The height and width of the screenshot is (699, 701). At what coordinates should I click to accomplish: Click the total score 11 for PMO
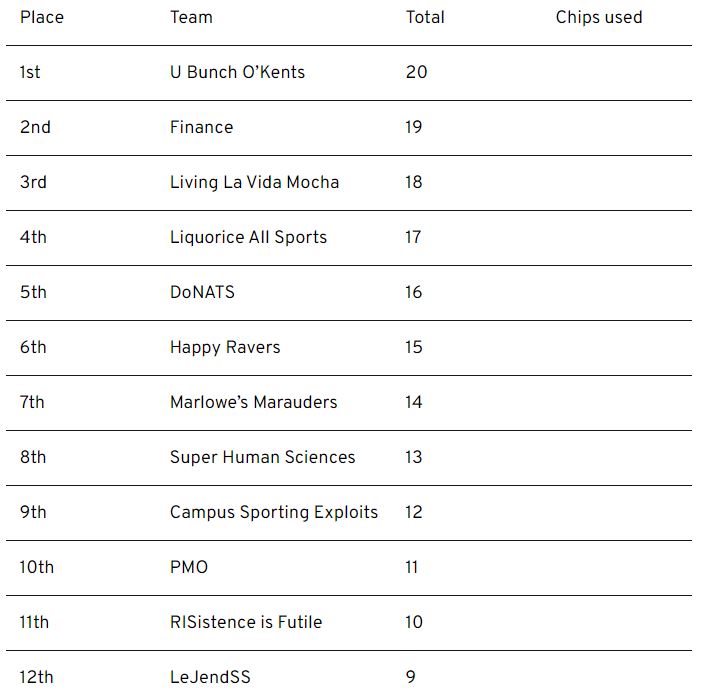point(412,567)
